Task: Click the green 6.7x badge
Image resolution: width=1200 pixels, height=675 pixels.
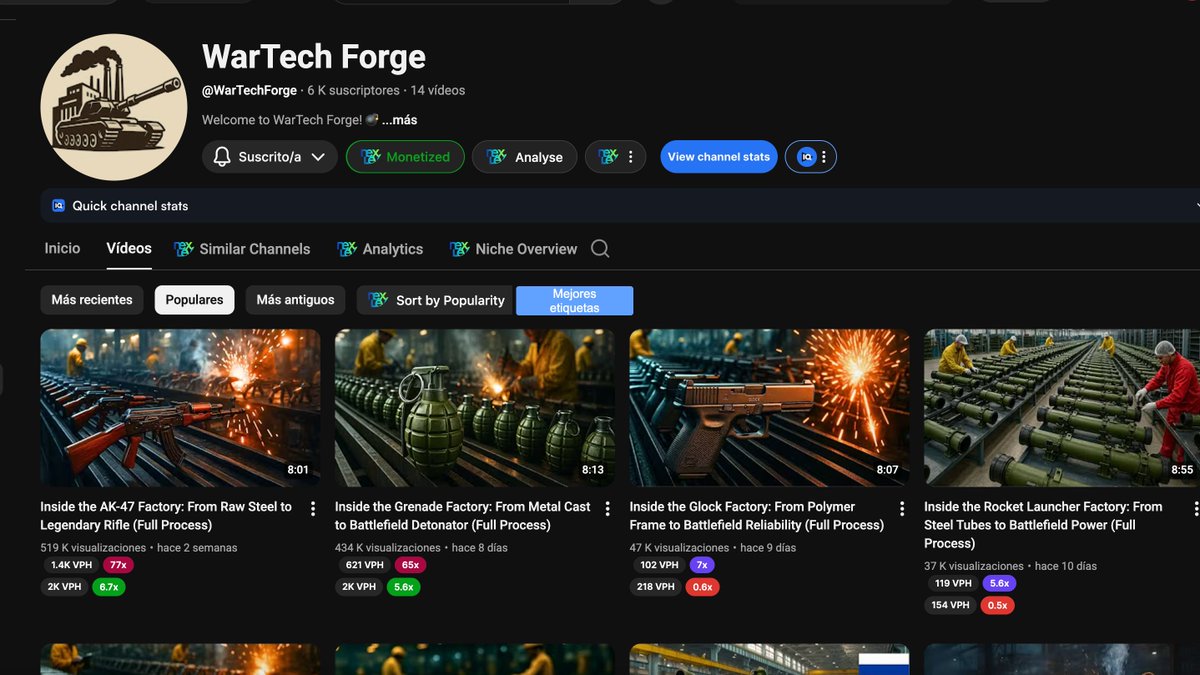Action: tap(109, 587)
